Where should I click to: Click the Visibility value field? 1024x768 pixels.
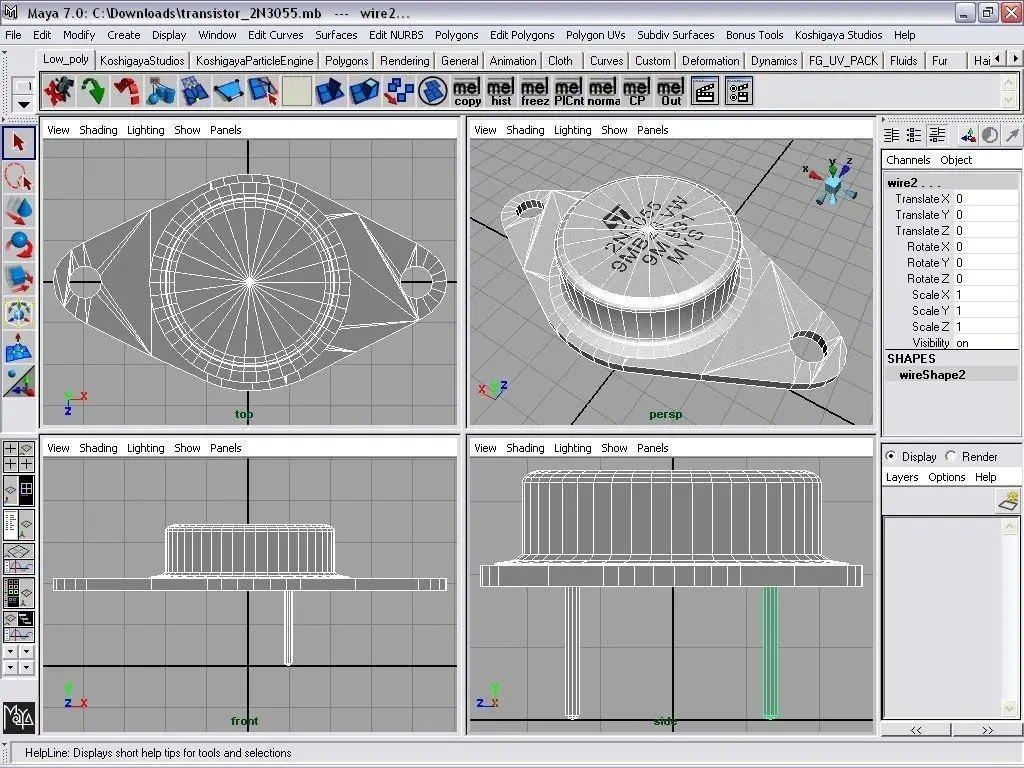(986, 343)
